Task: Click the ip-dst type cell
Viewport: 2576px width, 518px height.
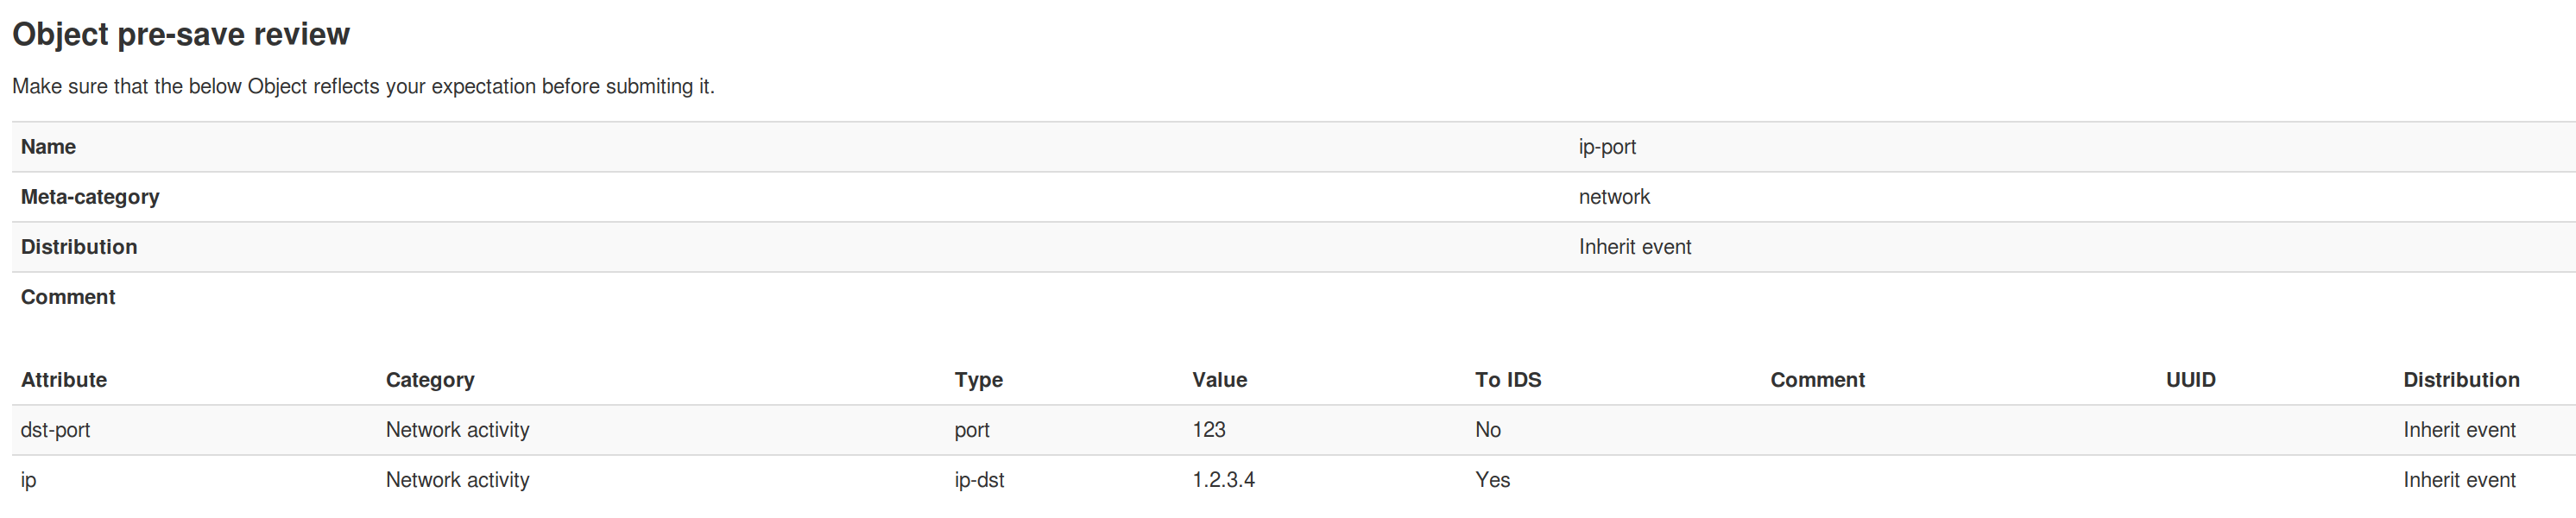Action: (979, 480)
